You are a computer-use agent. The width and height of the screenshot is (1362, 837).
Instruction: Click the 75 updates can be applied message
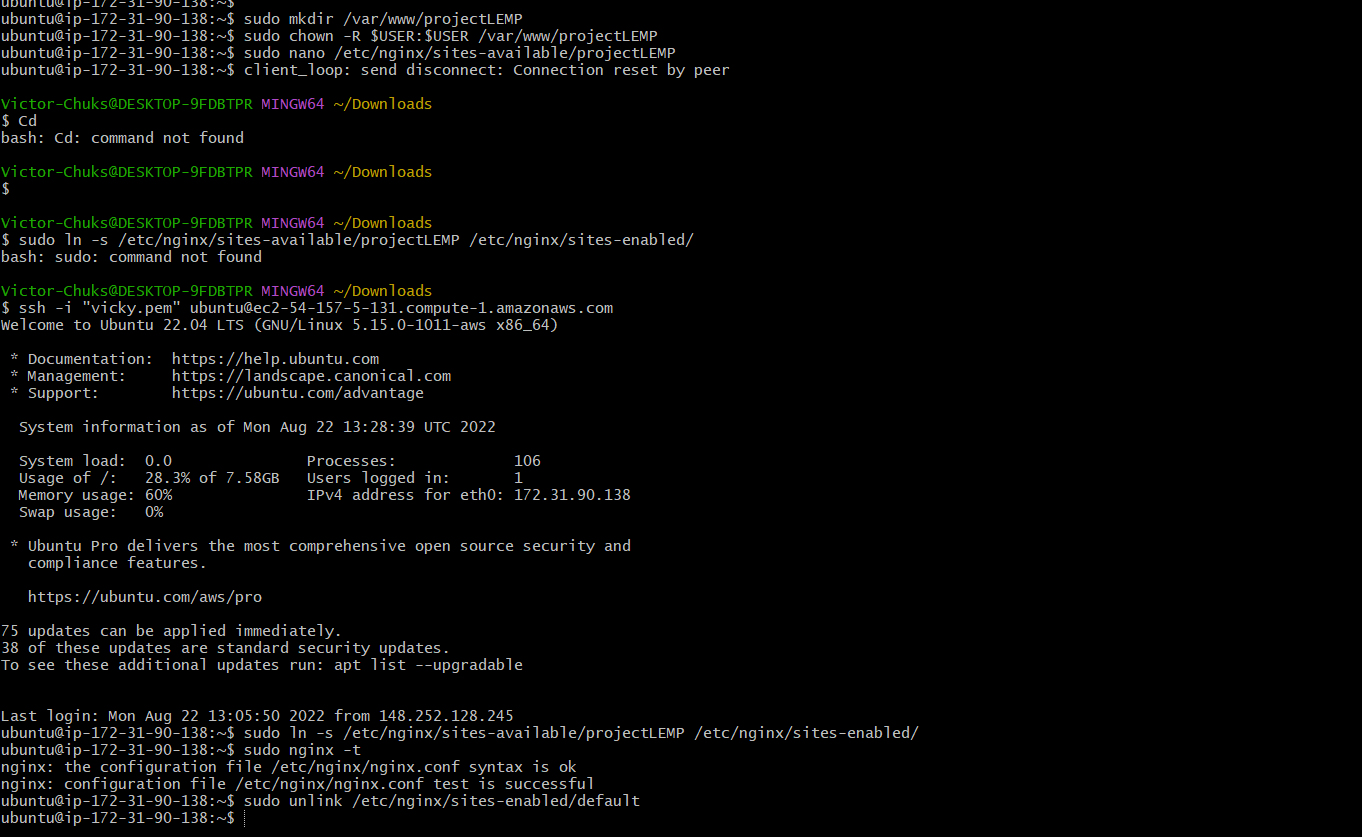click(x=170, y=630)
